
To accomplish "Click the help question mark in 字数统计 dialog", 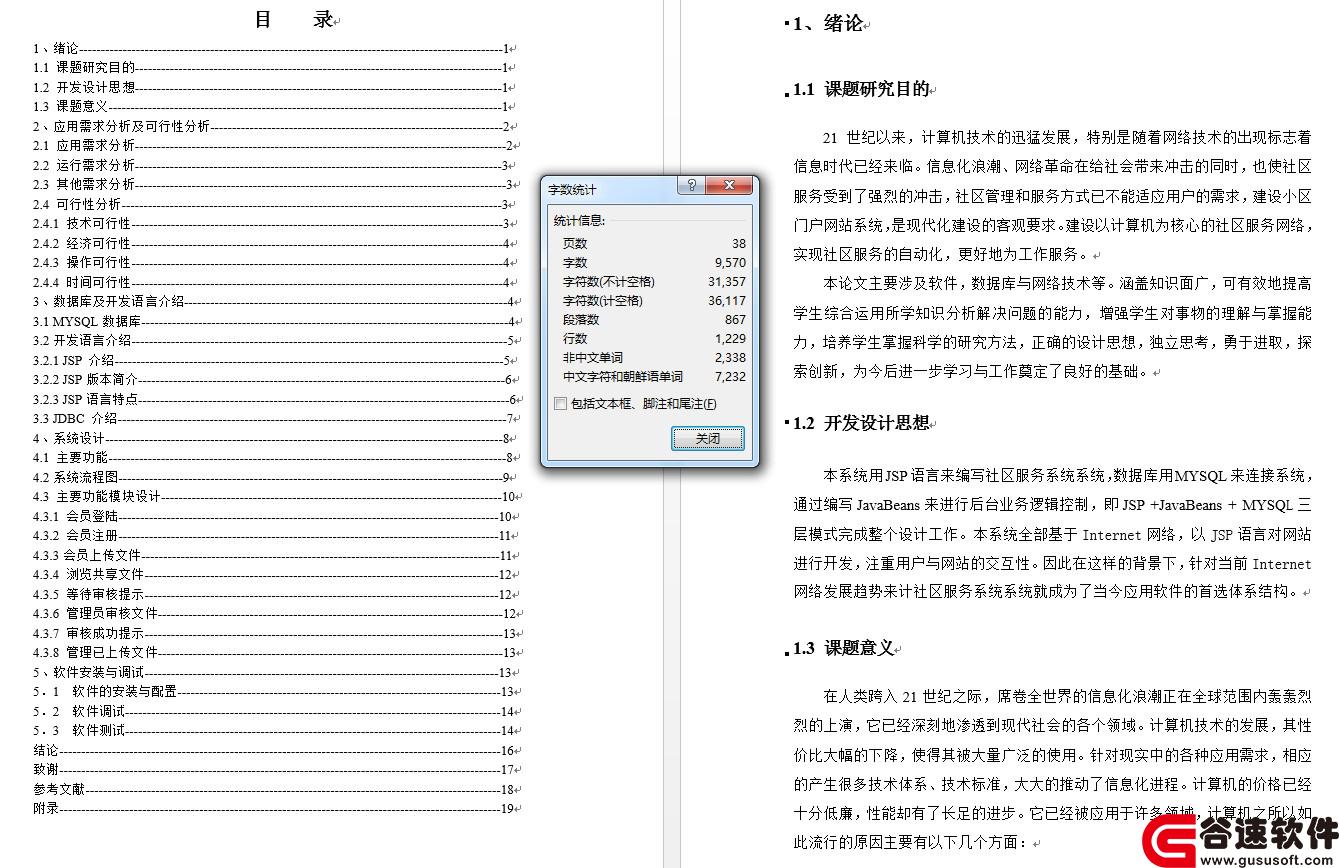I will click(691, 186).
